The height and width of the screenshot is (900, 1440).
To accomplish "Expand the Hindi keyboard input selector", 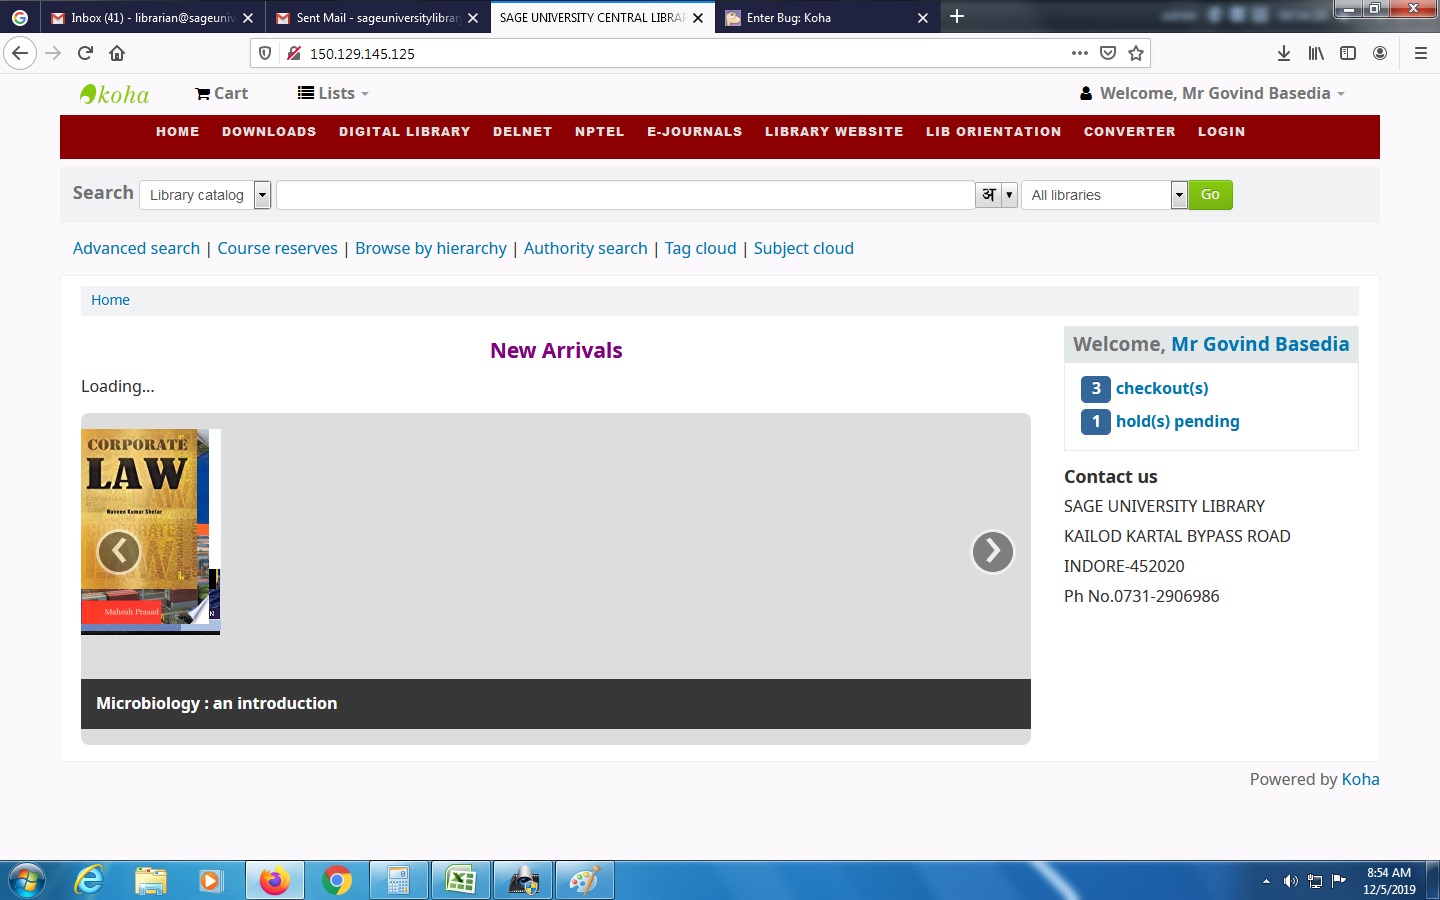I will 1009,195.
